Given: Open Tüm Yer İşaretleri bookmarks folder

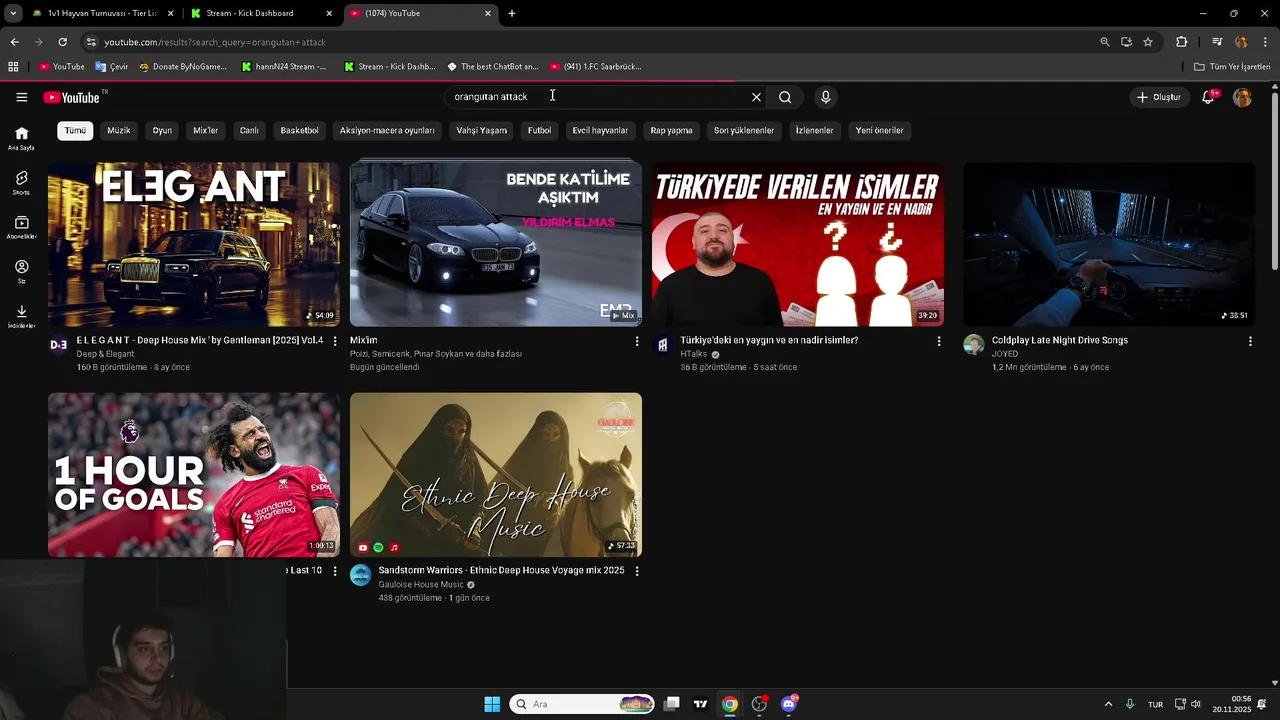Looking at the screenshot, I should click(x=1232, y=67).
